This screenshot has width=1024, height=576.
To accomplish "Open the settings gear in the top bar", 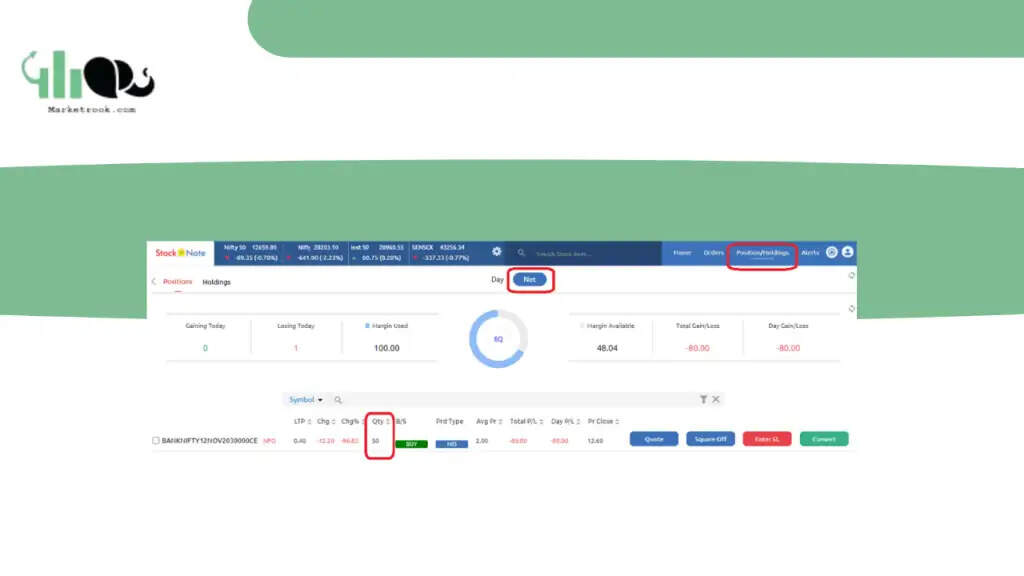I will tap(496, 251).
